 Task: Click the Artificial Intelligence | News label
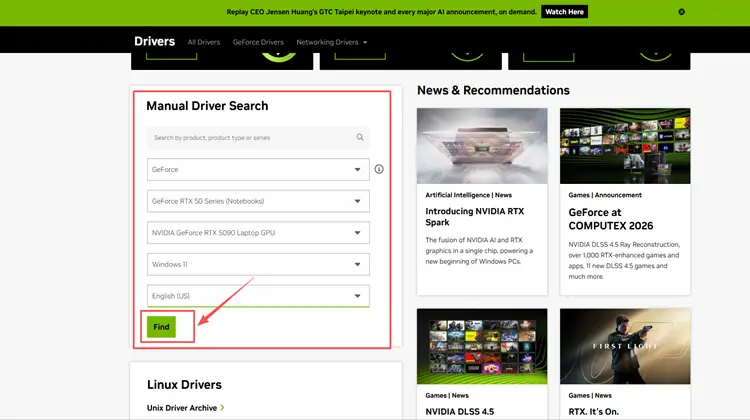click(468, 195)
